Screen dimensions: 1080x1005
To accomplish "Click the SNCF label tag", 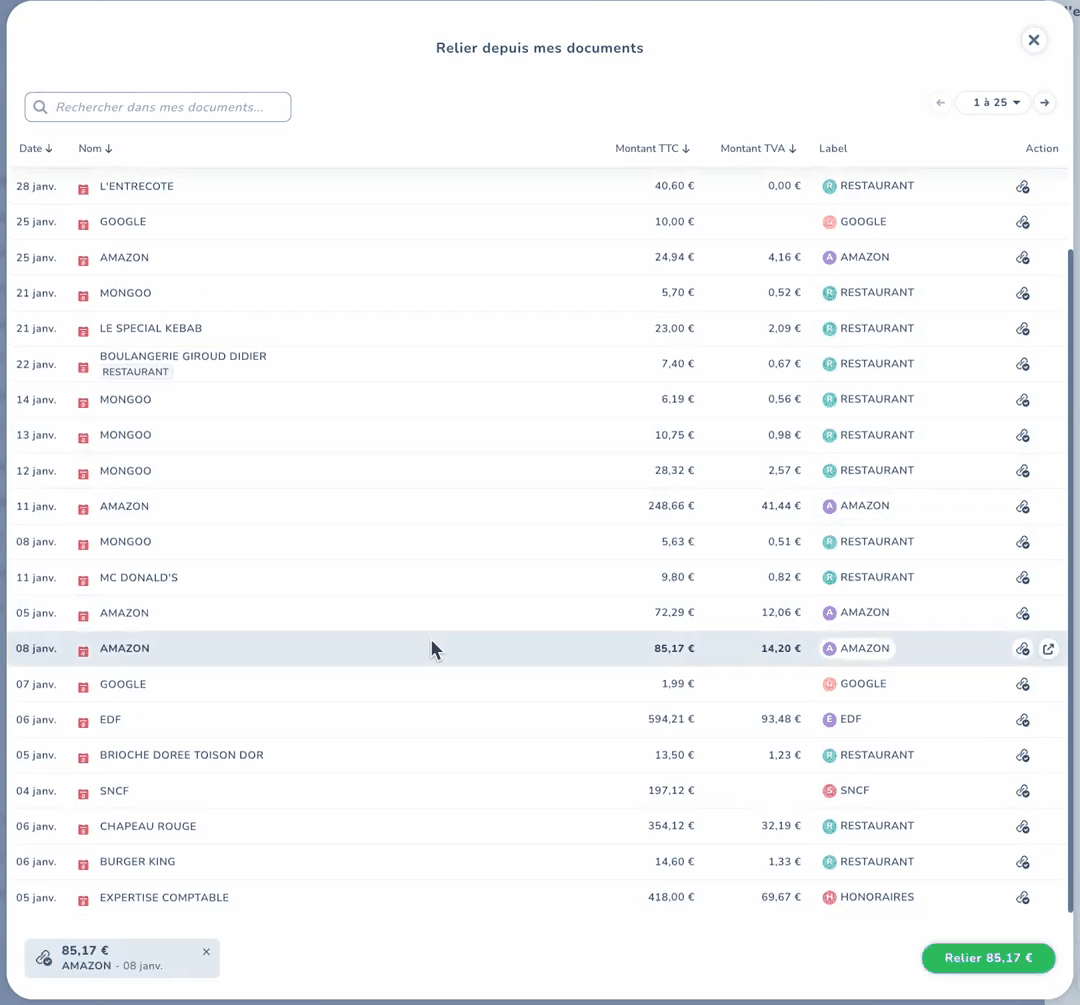I will (x=846, y=790).
